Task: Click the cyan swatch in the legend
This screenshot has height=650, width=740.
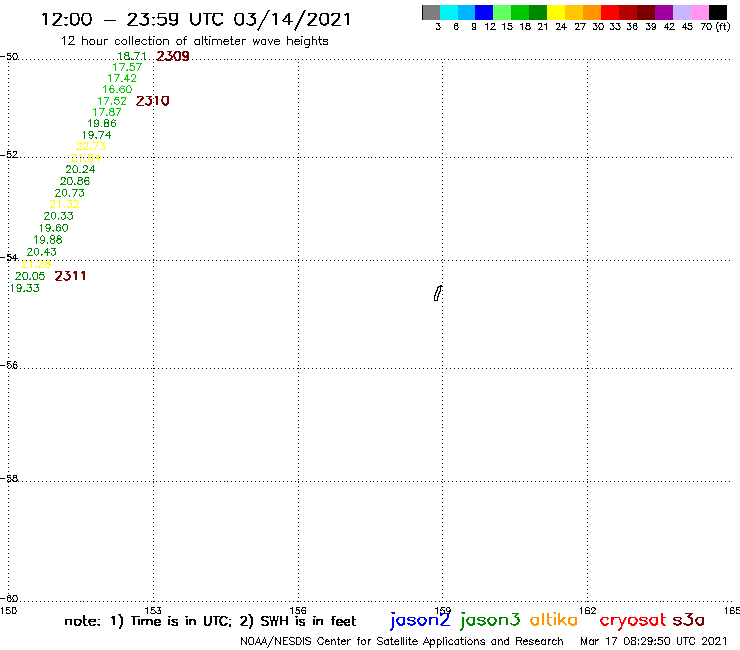Action: click(x=449, y=12)
